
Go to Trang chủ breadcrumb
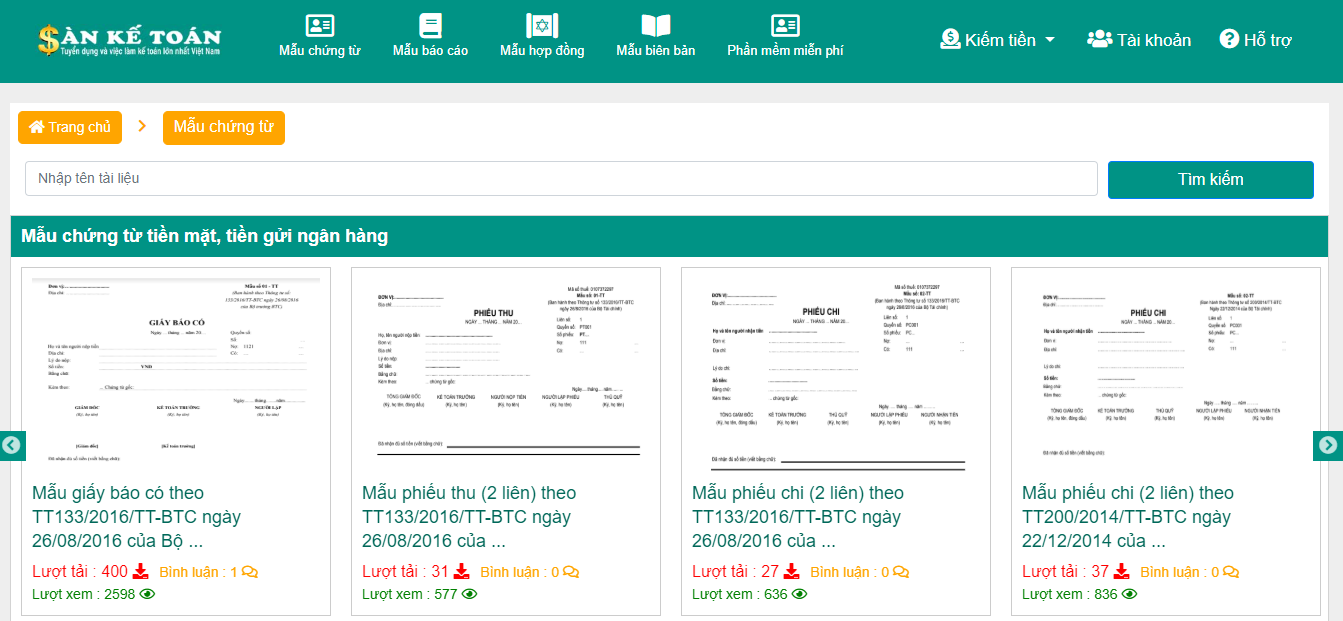(x=70, y=127)
